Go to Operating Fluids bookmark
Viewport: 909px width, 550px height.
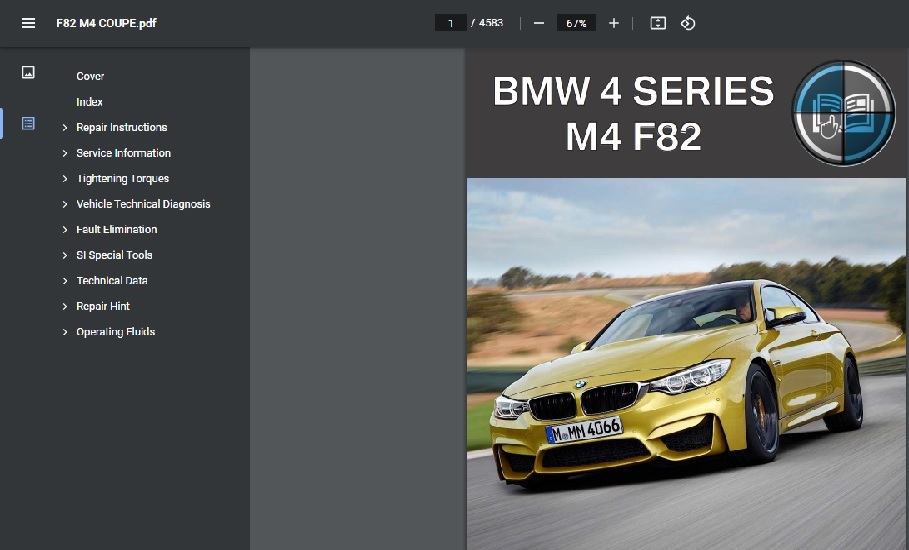(116, 332)
